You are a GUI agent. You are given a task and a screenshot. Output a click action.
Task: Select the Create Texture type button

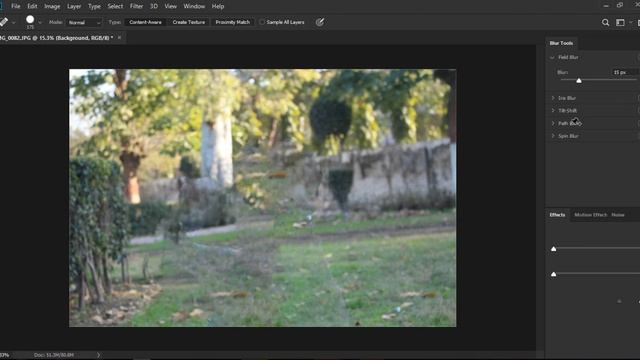(x=189, y=22)
